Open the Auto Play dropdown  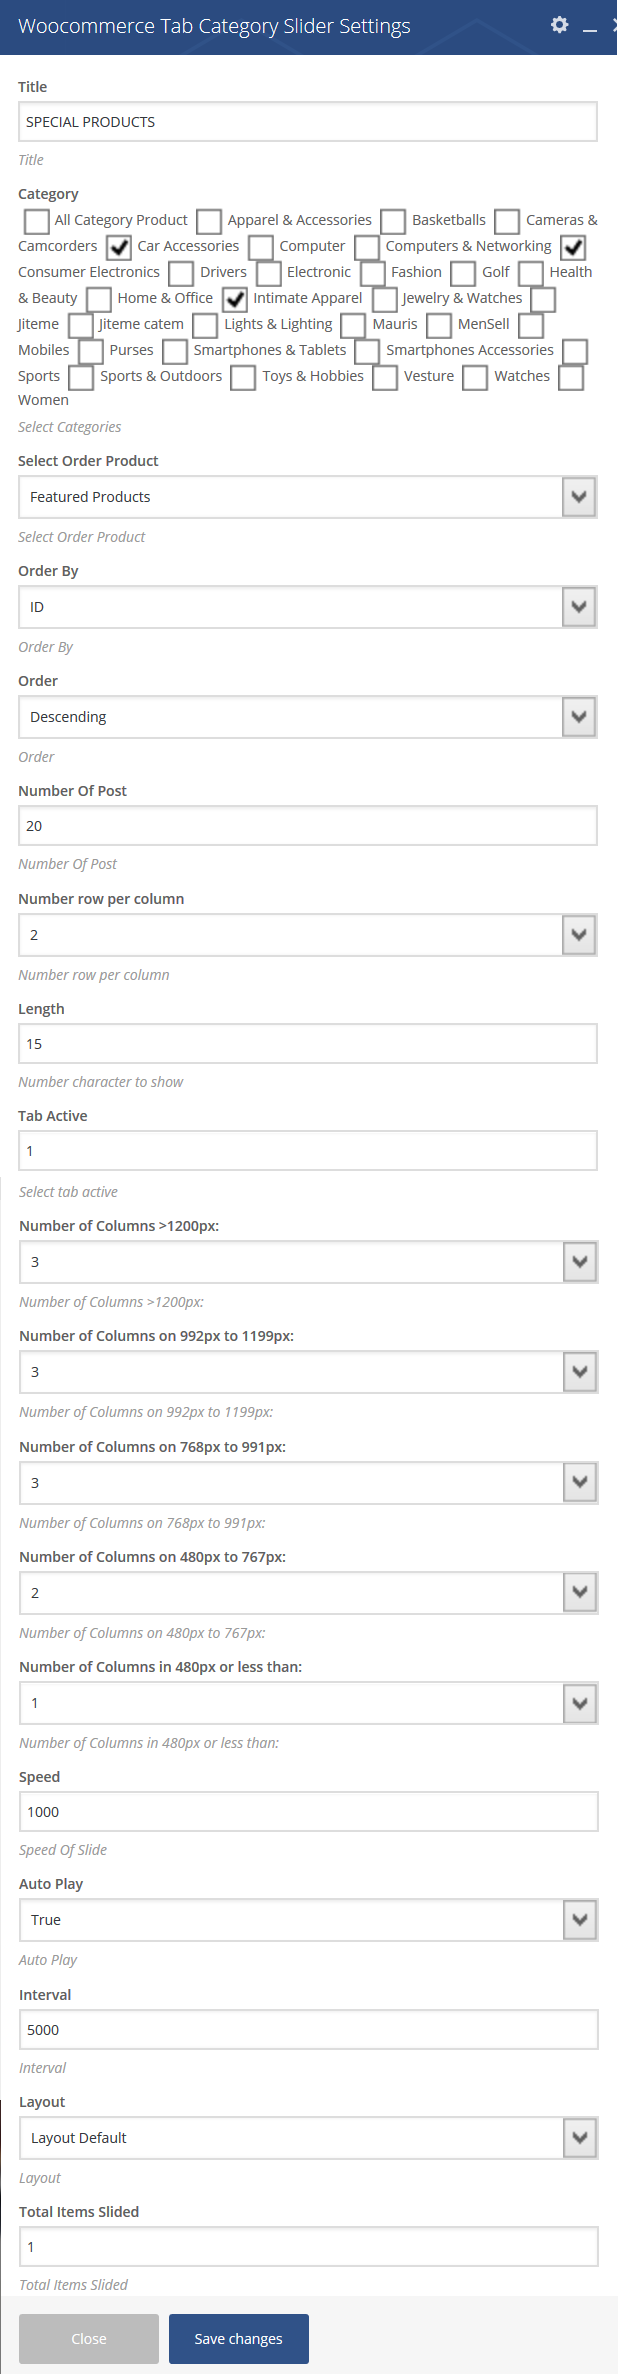(x=308, y=1920)
